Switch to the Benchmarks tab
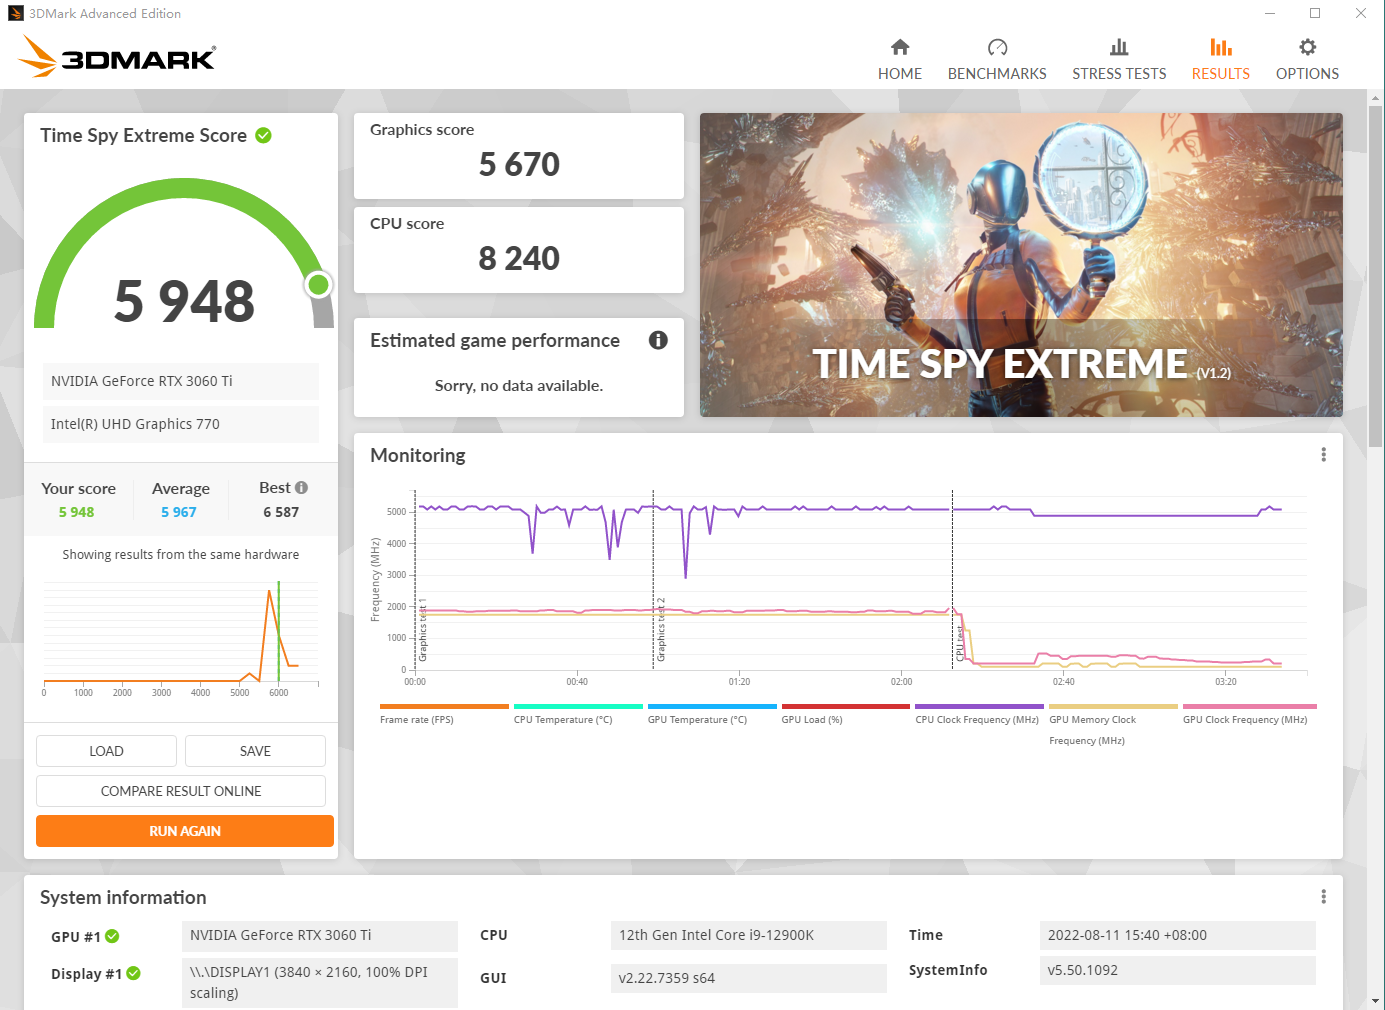The image size is (1385, 1010). 997,46
